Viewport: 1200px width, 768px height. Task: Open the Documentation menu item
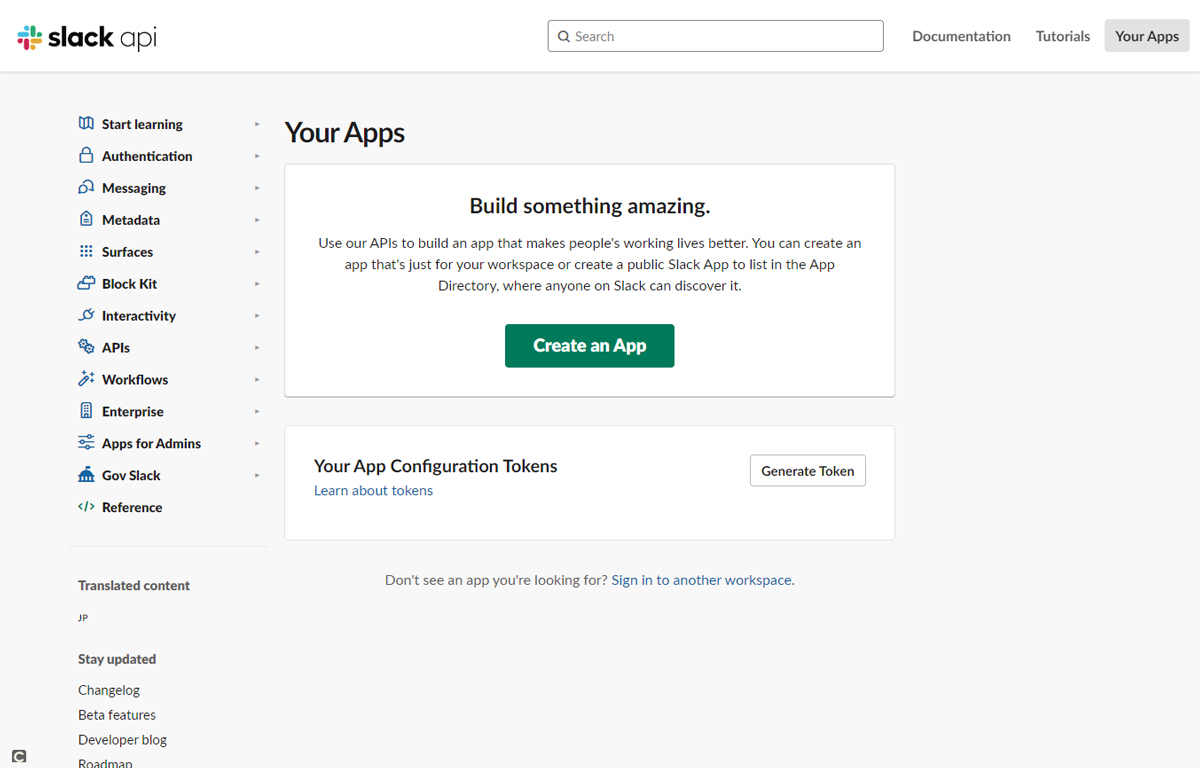point(961,36)
